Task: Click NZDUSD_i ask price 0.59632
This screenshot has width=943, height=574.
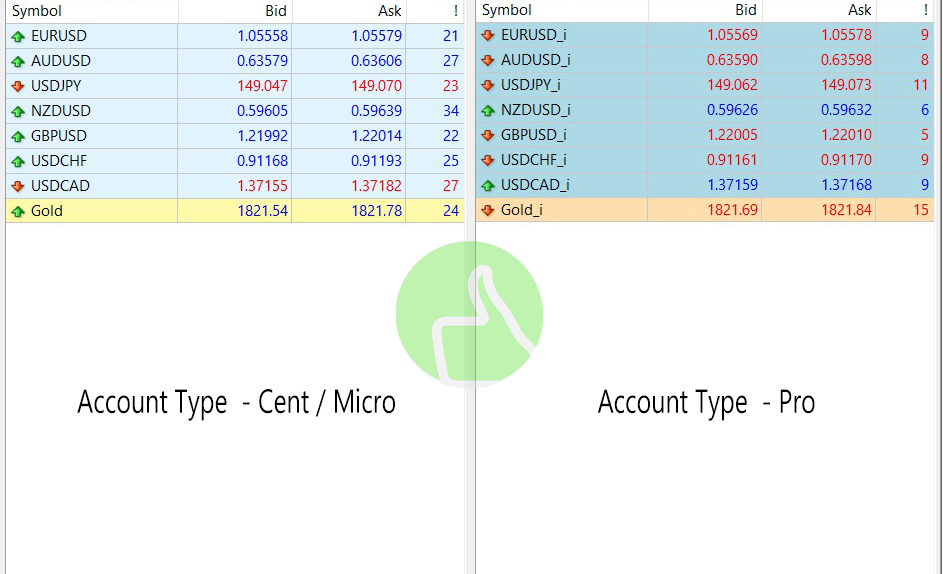Action: coord(846,110)
